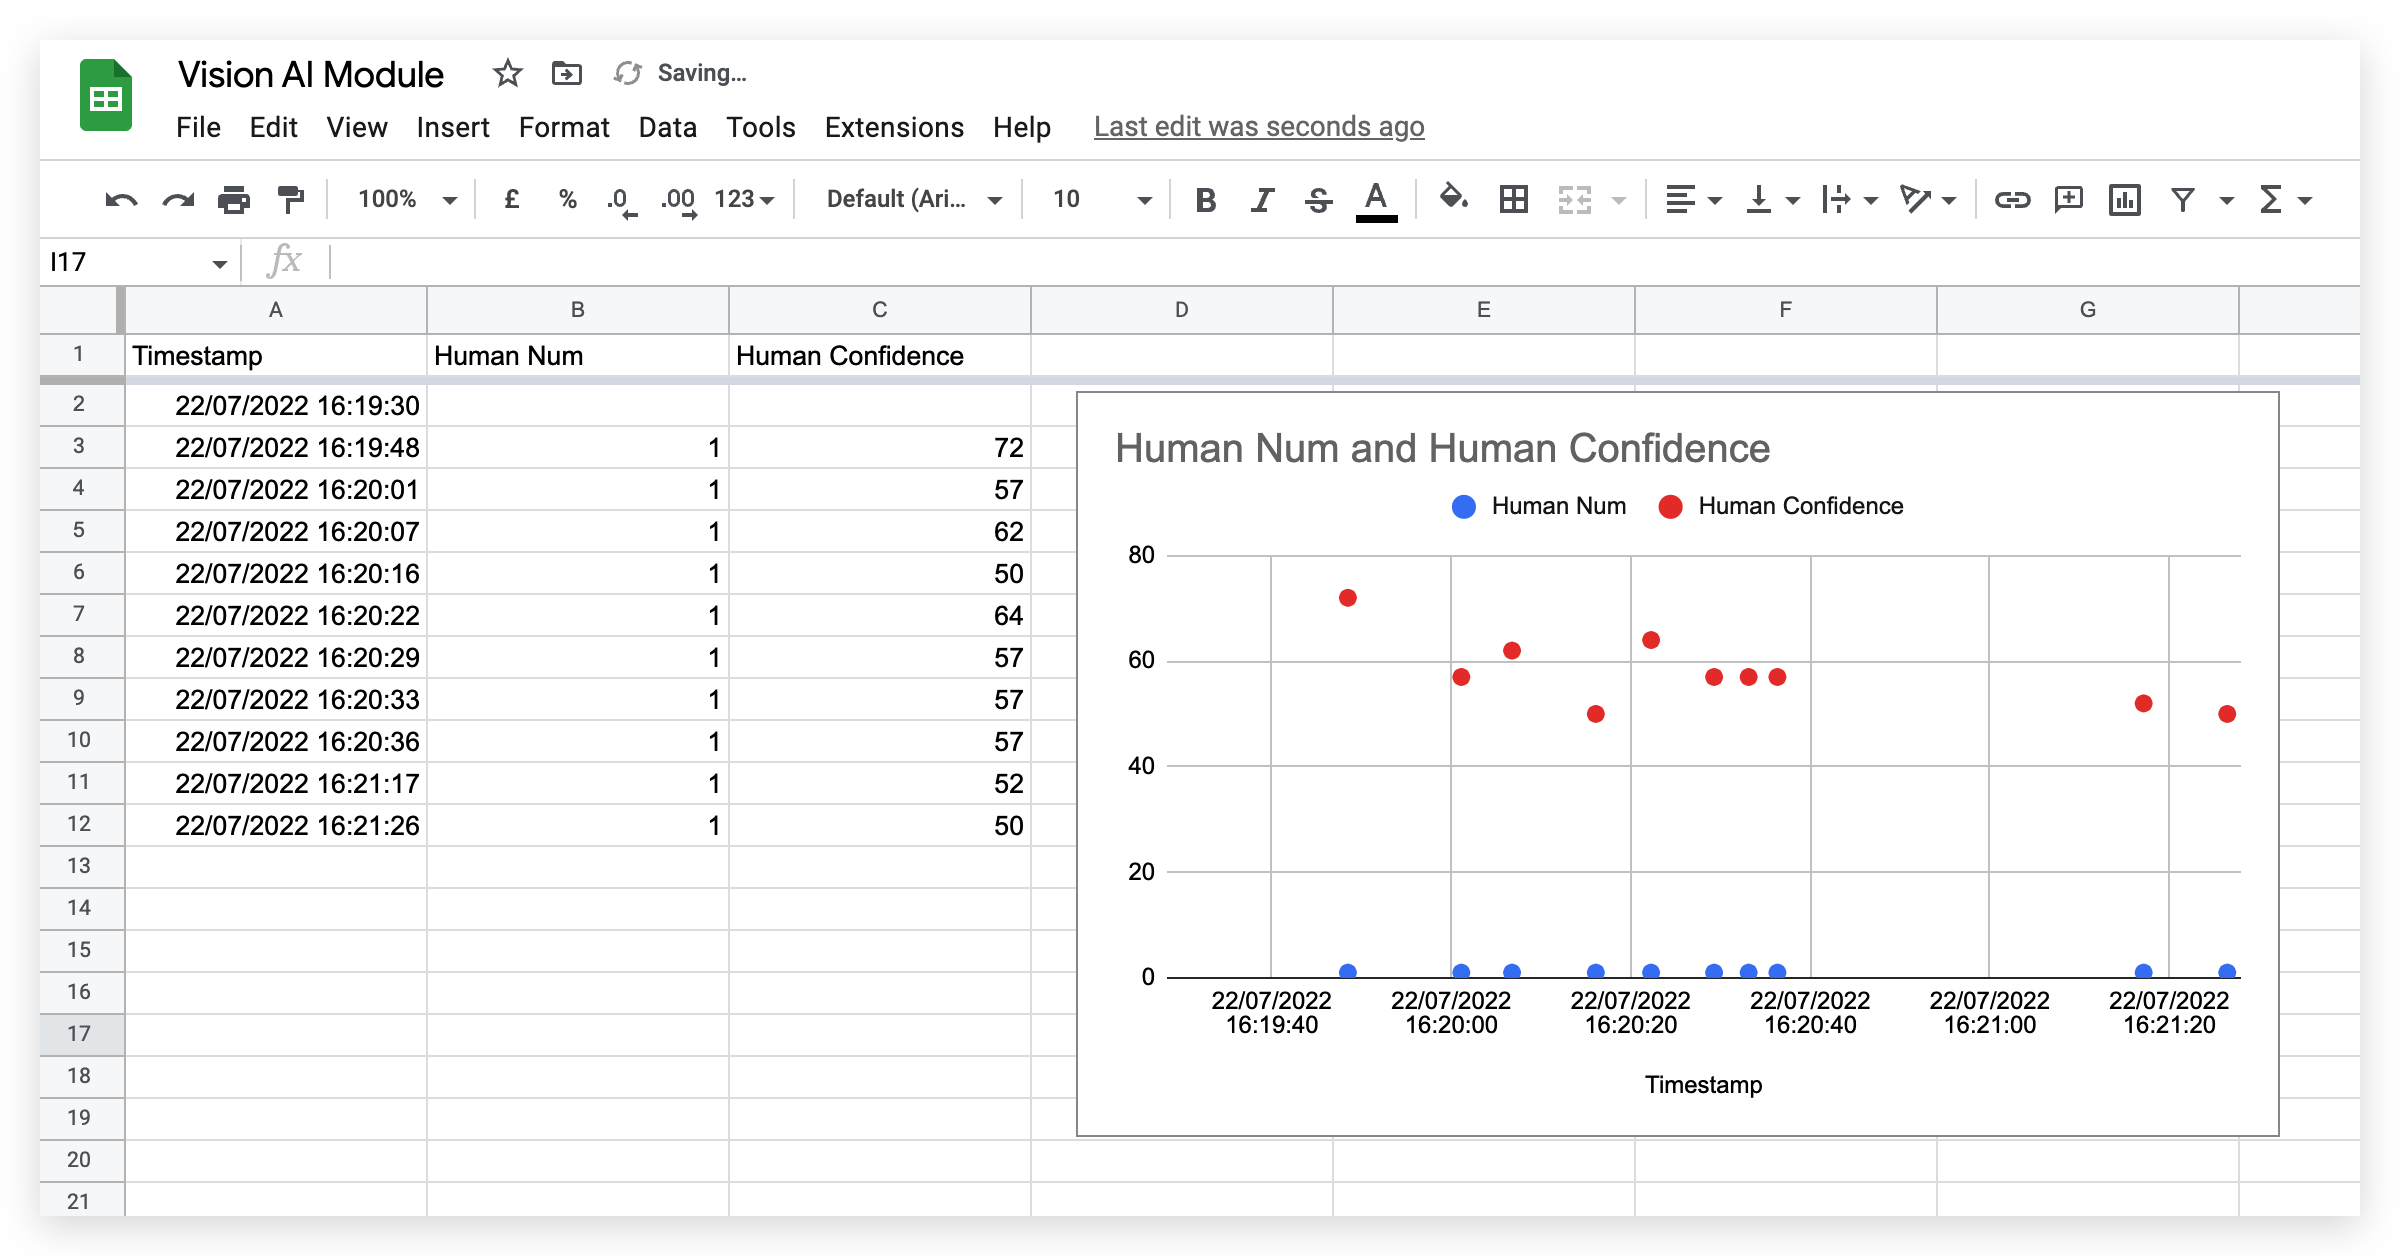Format as percent
Image resolution: width=2400 pixels, height=1256 pixels.
tap(567, 200)
